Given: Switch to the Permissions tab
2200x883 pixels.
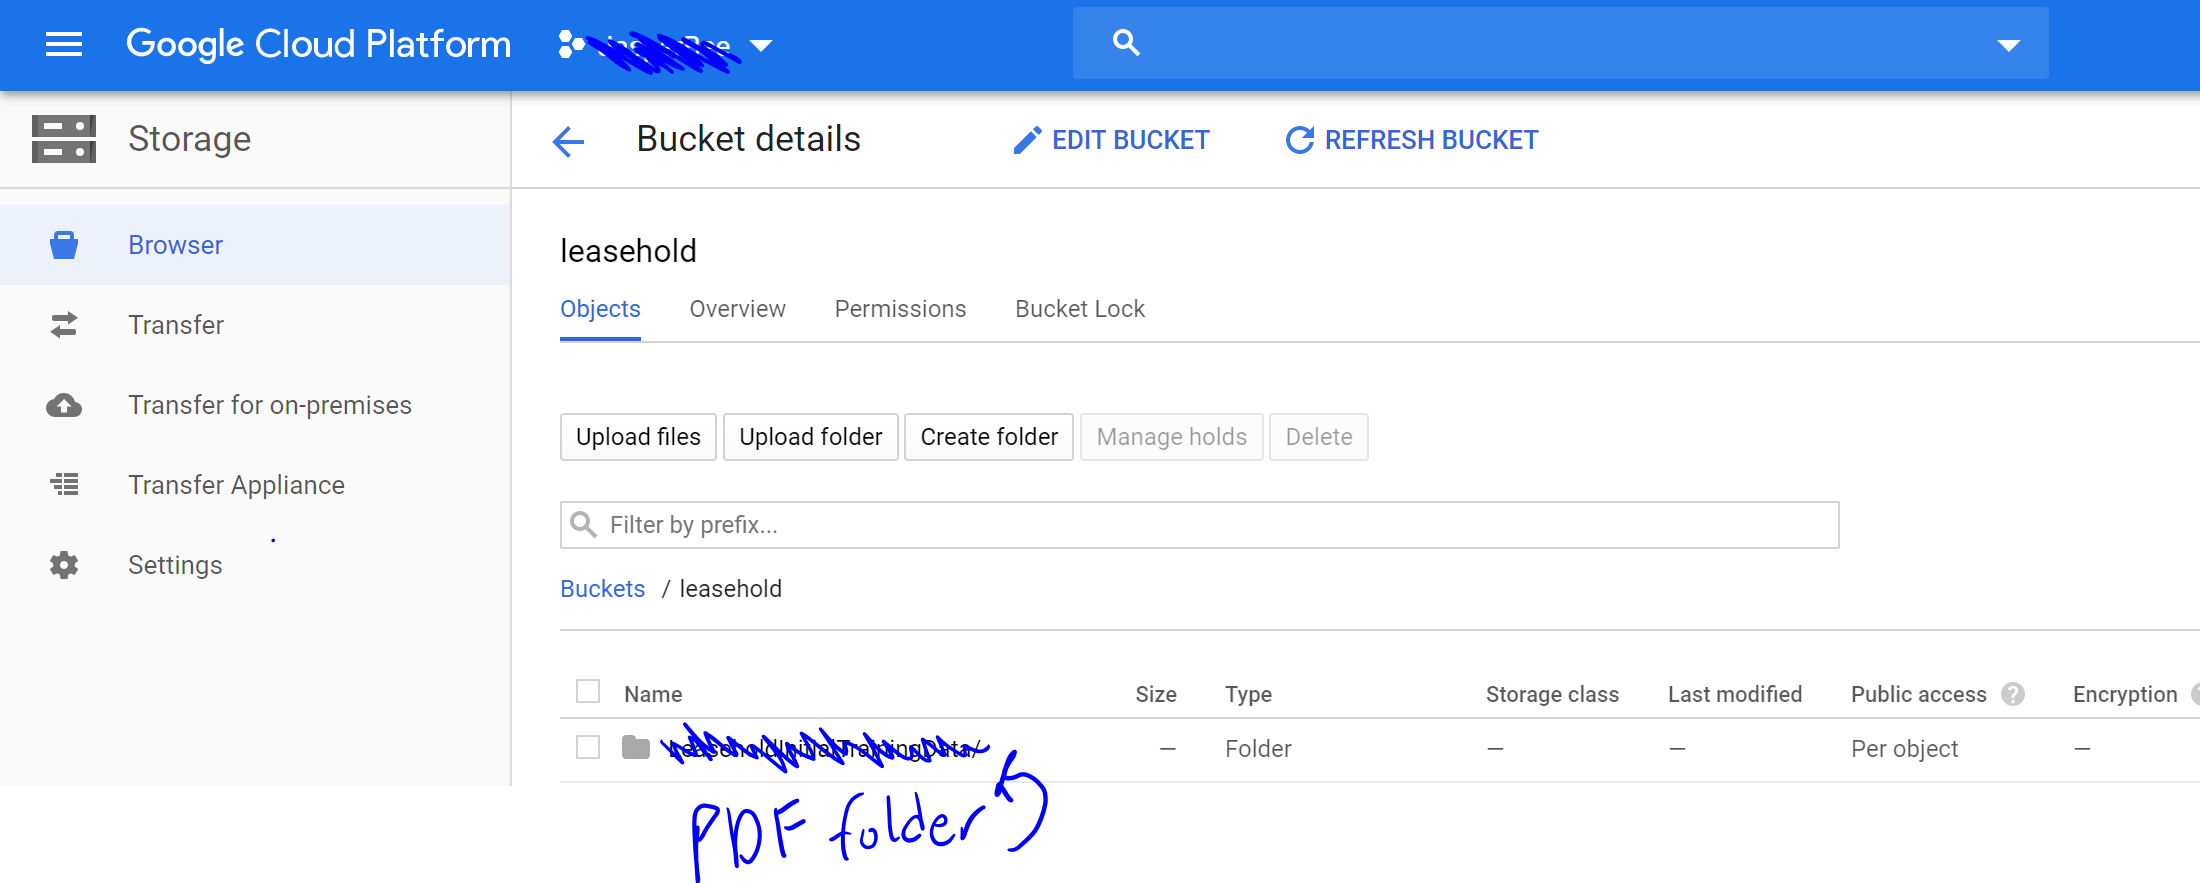Looking at the screenshot, I should (x=900, y=309).
